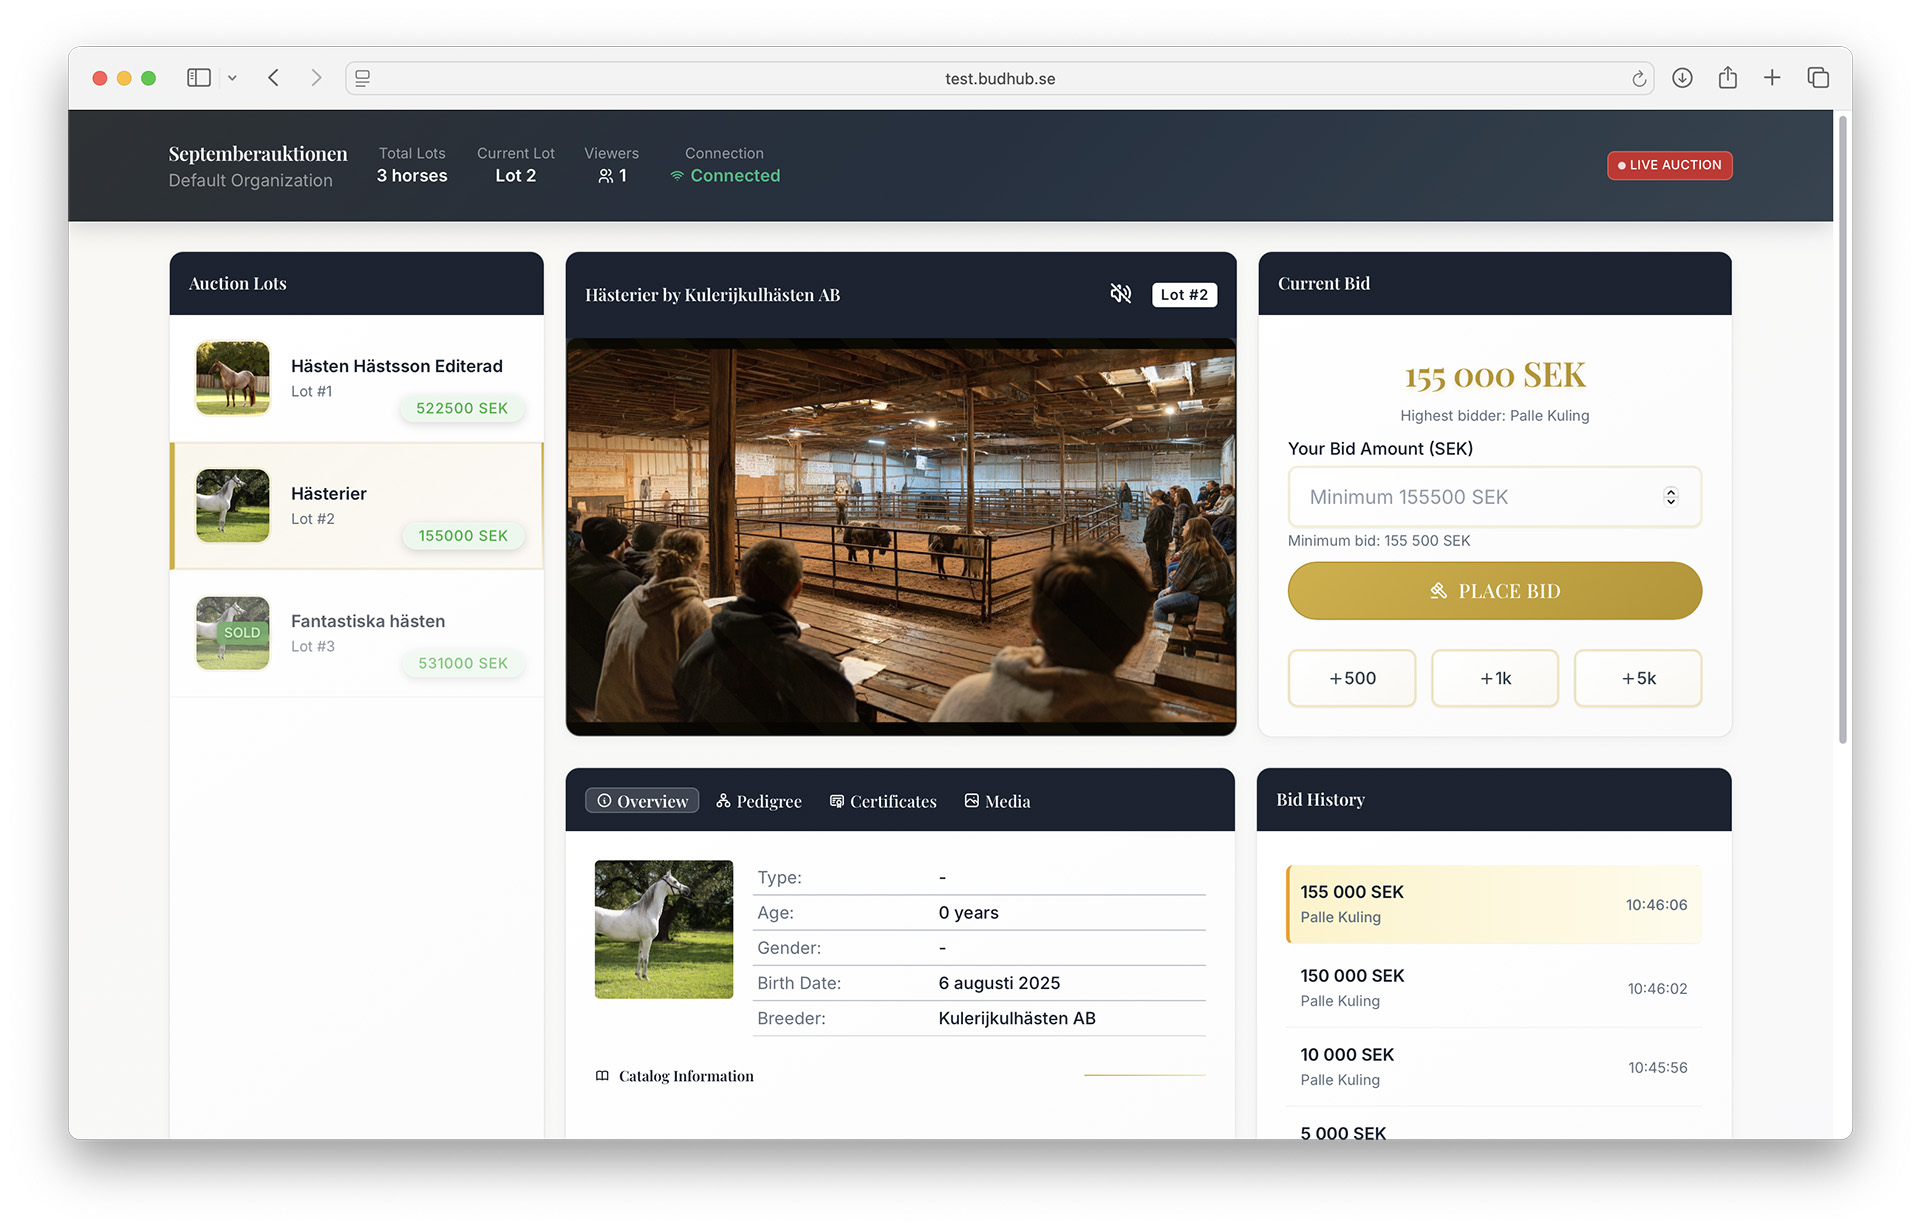Reload the test.budhub.se page

[1639, 79]
